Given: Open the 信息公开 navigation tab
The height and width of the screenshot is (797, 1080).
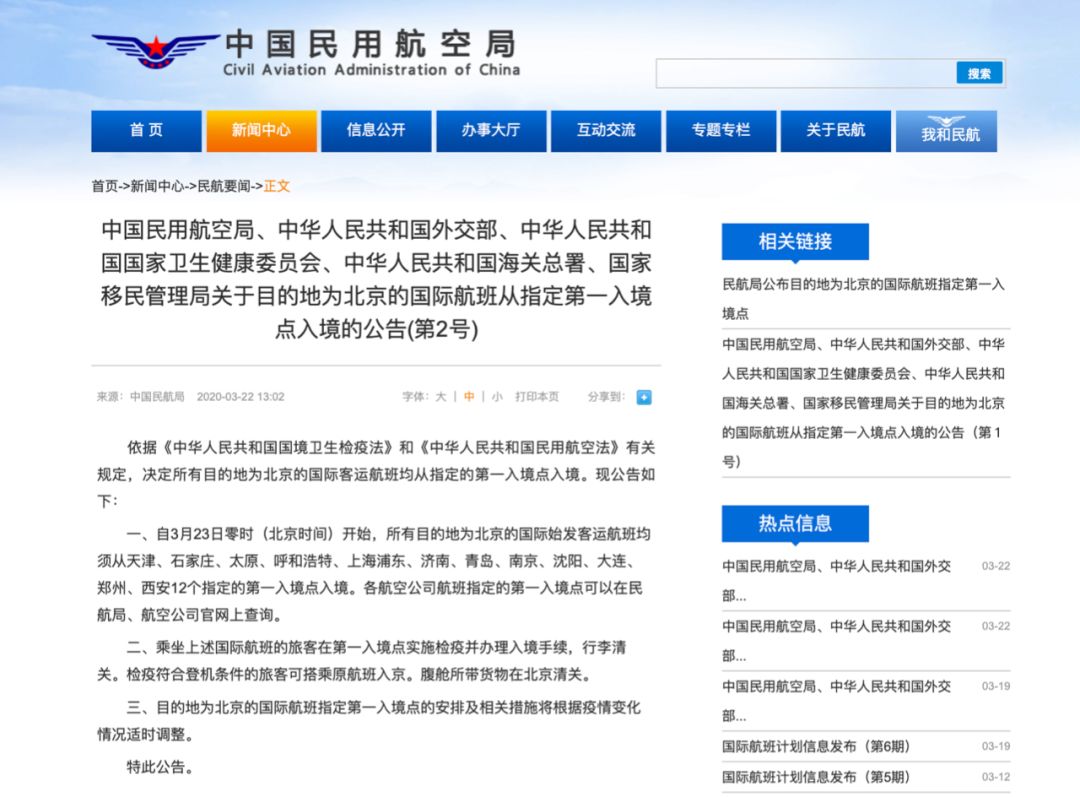Looking at the screenshot, I should pos(376,131).
